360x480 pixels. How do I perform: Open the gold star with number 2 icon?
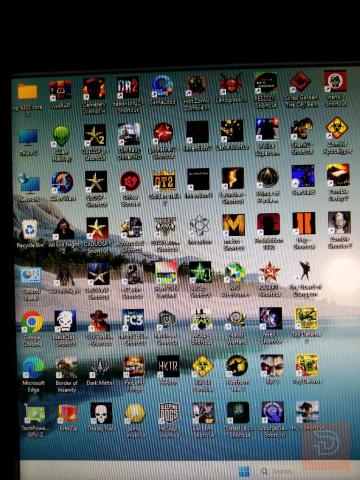click(95, 135)
